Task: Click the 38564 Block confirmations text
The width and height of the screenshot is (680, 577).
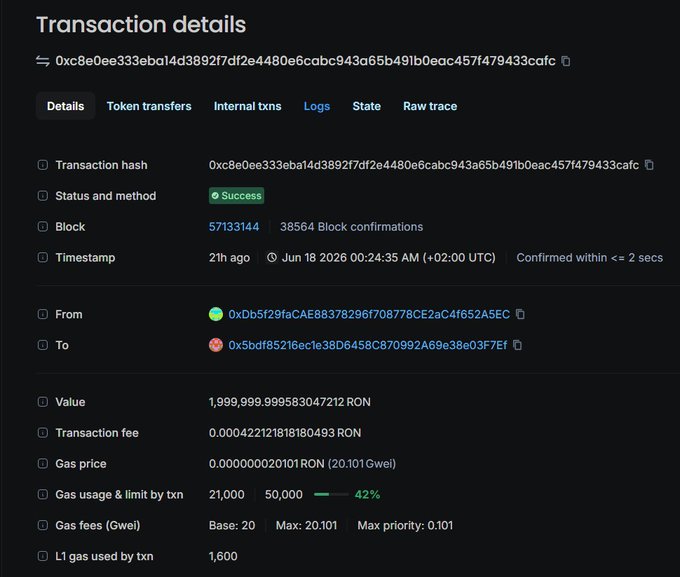Action: point(351,226)
